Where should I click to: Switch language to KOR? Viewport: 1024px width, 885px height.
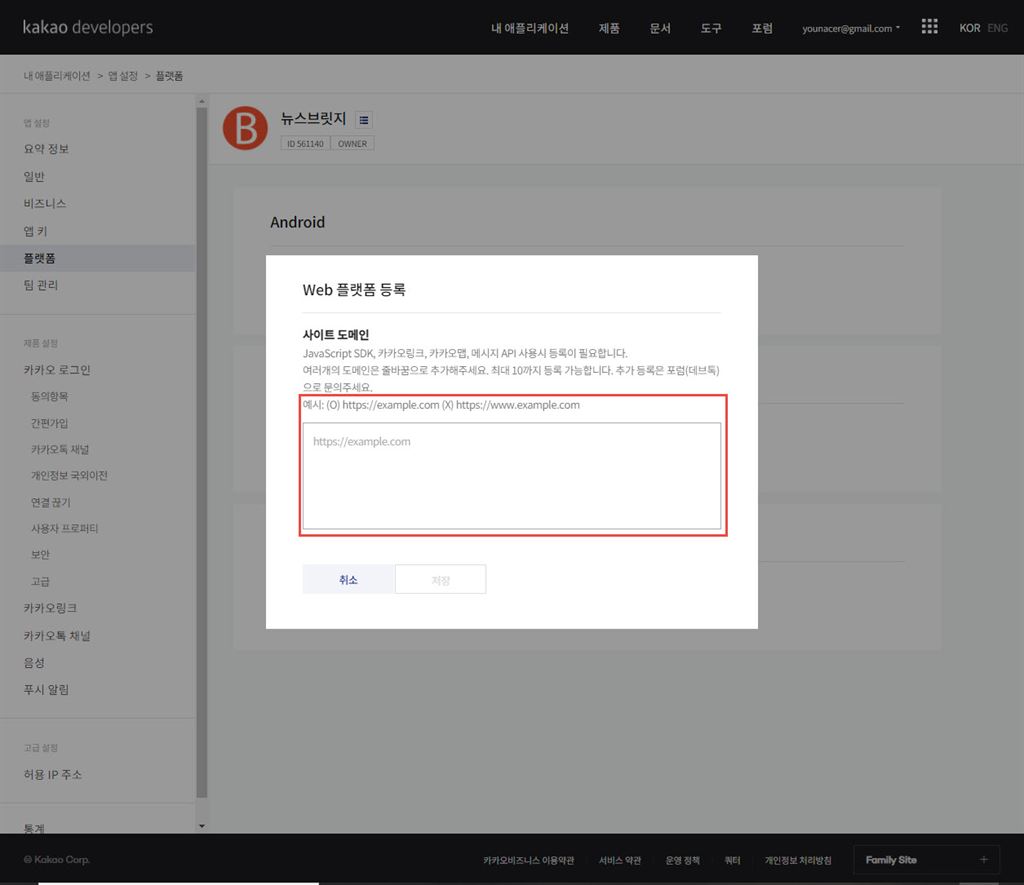tap(969, 28)
